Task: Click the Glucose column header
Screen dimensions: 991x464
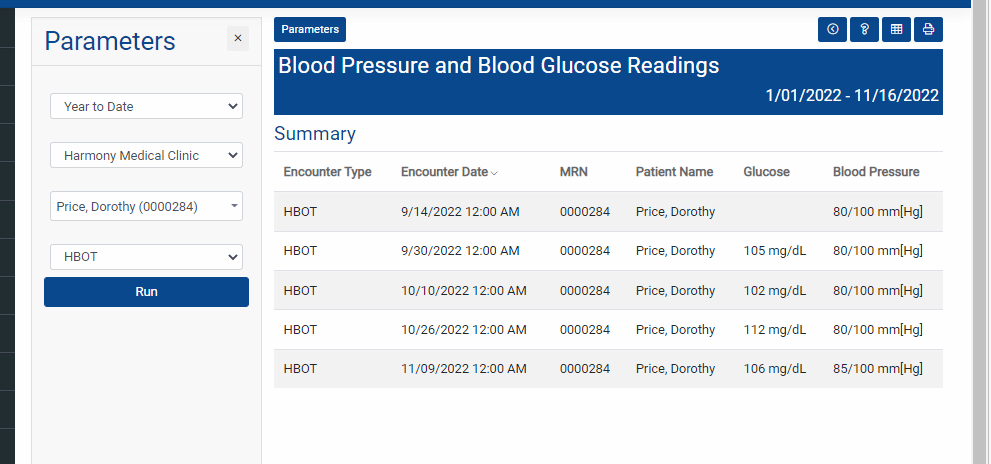Action: coord(766,172)
